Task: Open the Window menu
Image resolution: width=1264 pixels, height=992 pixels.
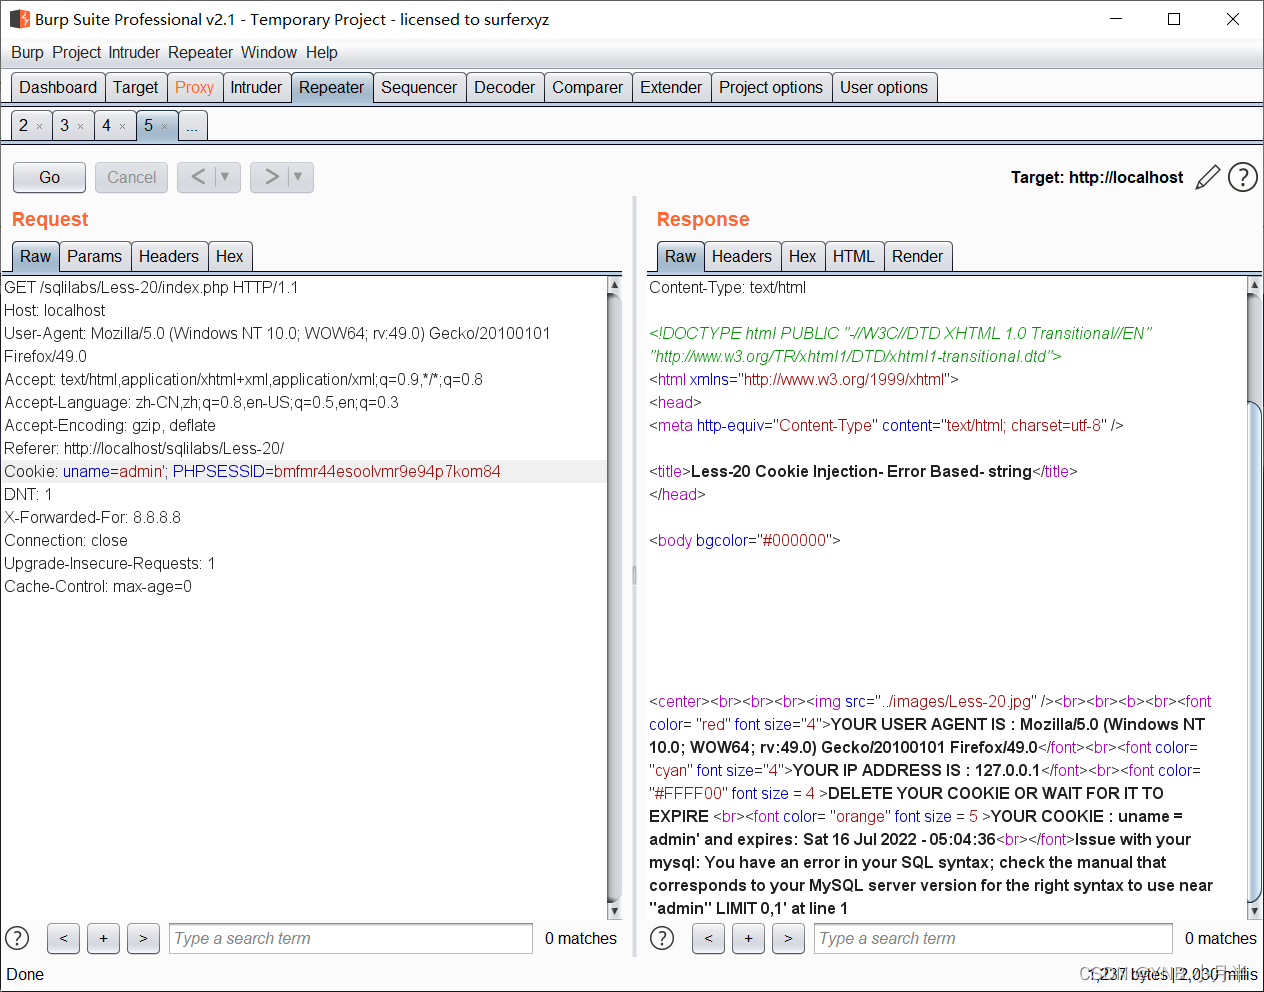Action: tap(269, 52)
